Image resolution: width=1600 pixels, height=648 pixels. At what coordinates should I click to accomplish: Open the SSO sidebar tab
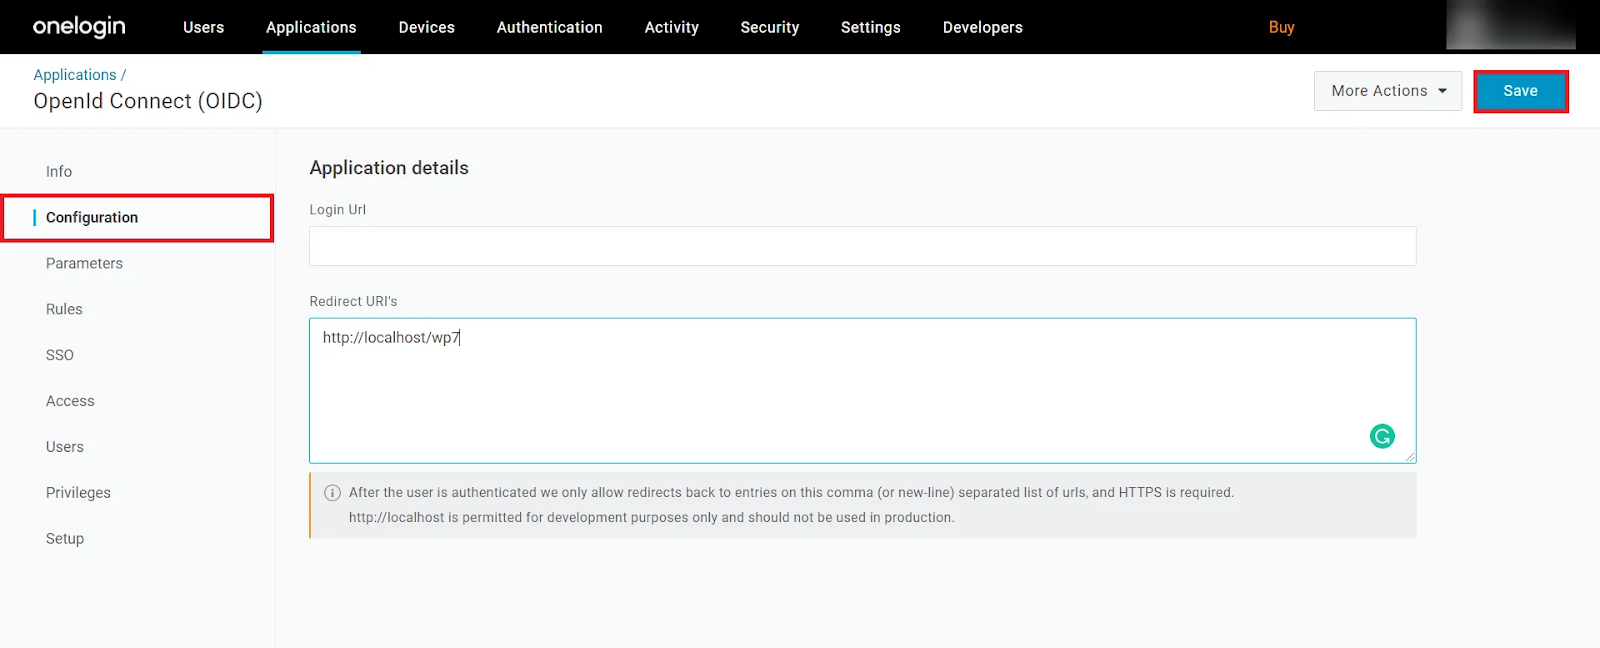point(60,355)
